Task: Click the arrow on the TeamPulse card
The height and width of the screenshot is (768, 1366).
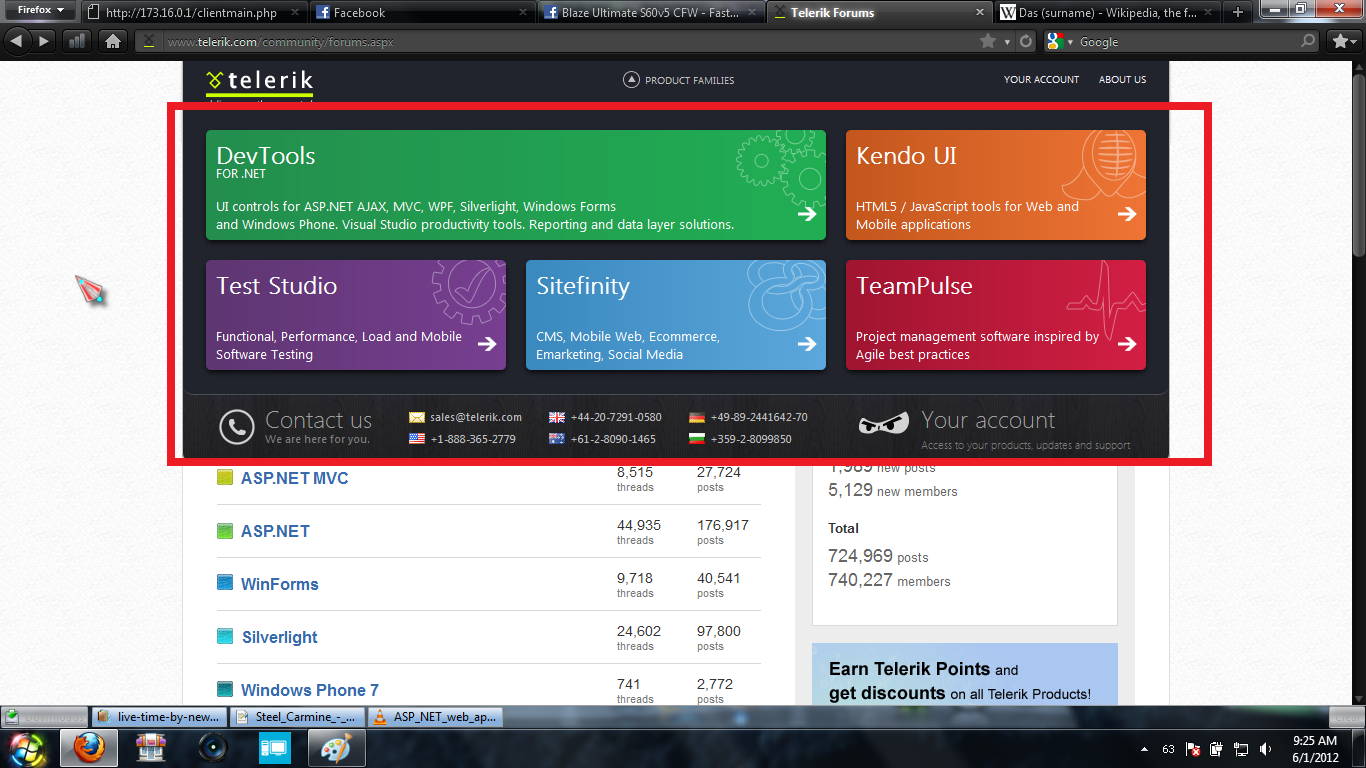Action: click(x=1127, y=343)
